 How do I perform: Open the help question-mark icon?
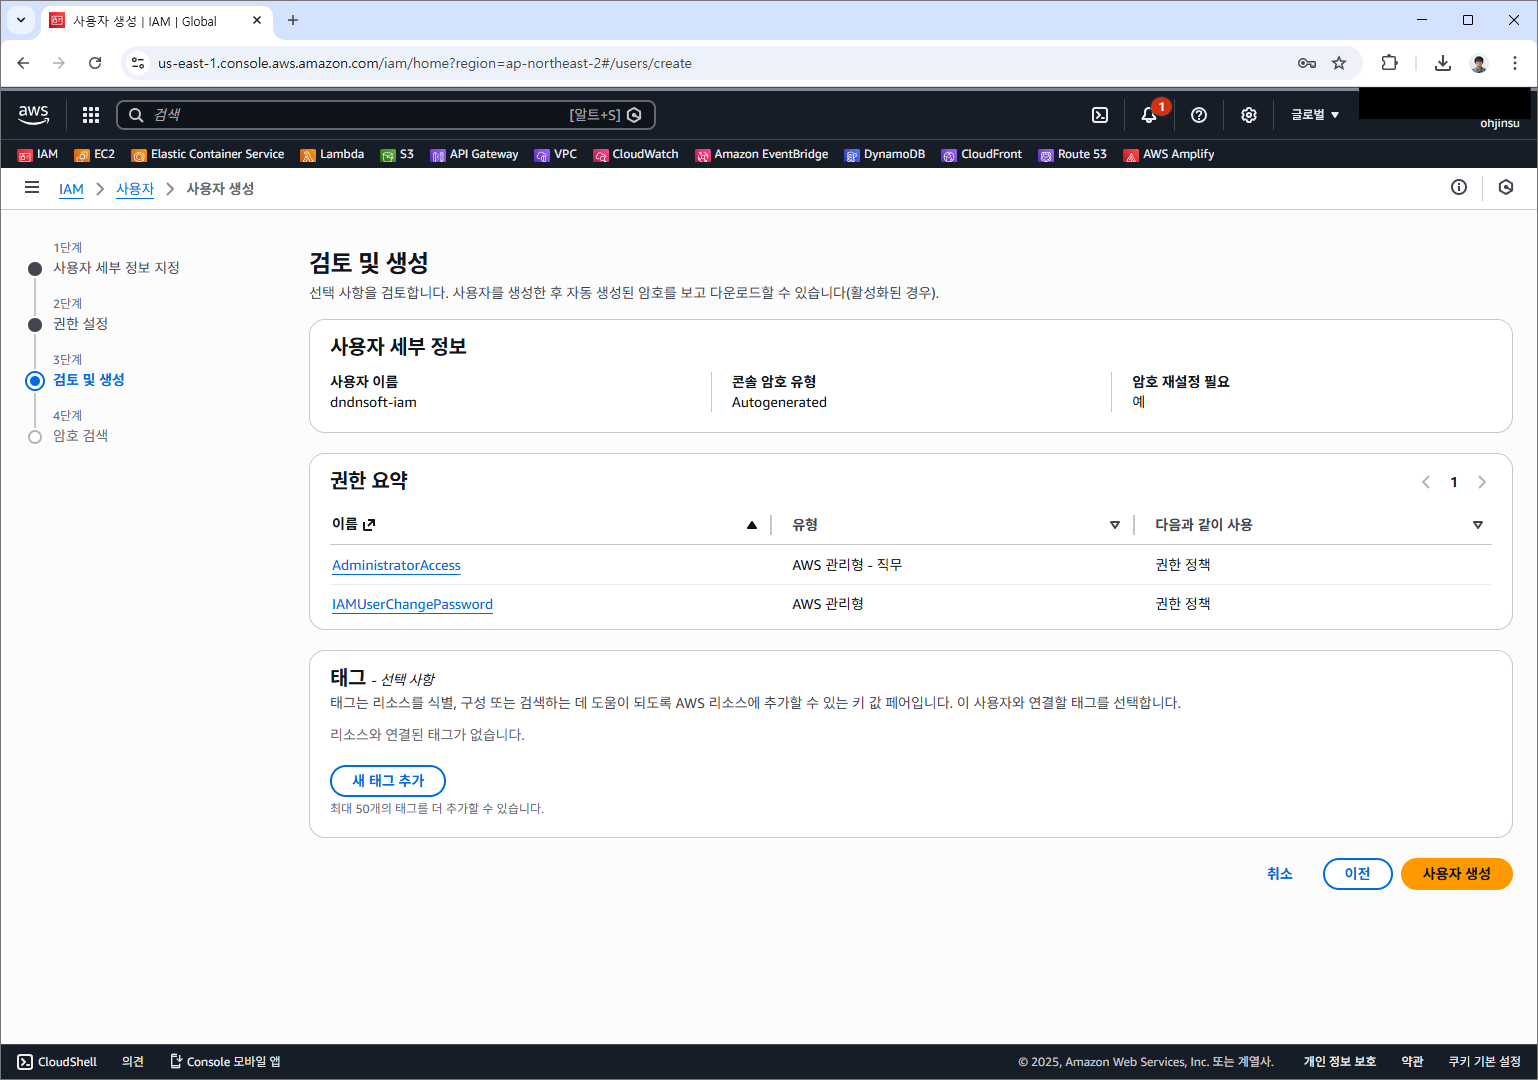pos(1198,114)
